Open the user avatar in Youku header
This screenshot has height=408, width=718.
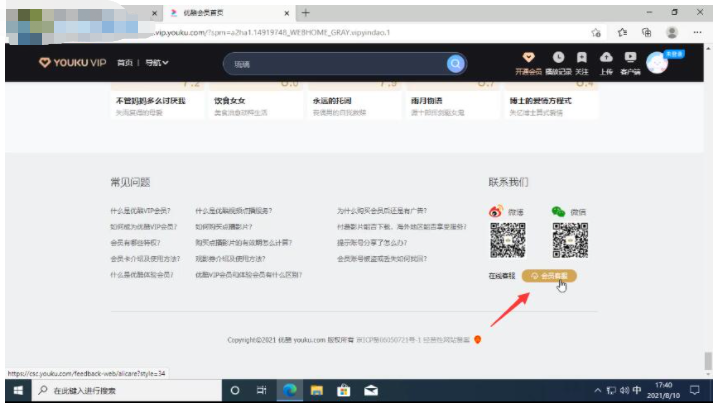[657, 63]
